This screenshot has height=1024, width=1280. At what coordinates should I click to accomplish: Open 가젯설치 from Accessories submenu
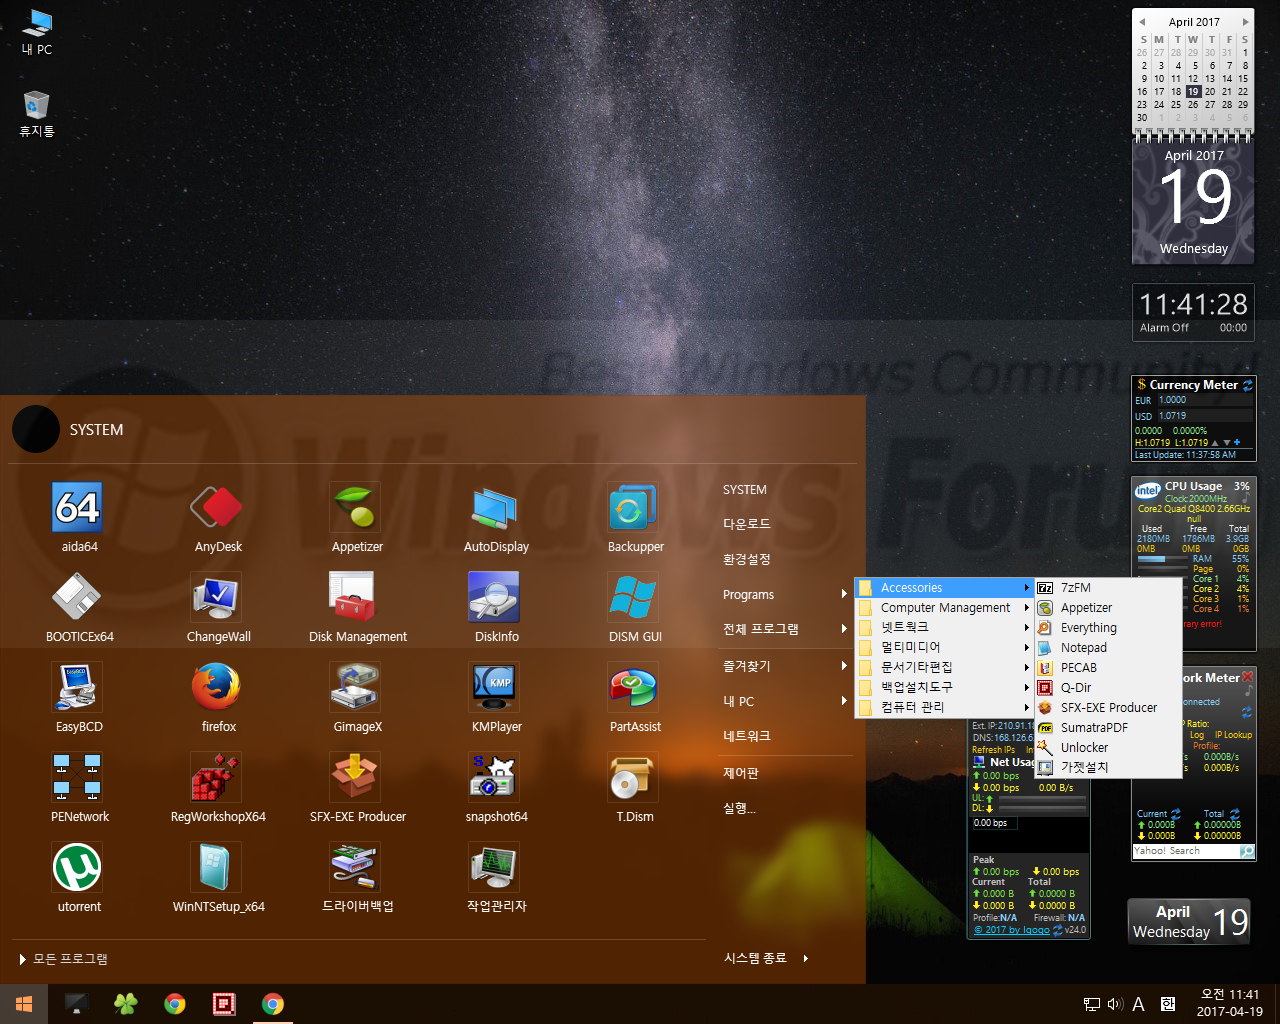coord(1108,768)
